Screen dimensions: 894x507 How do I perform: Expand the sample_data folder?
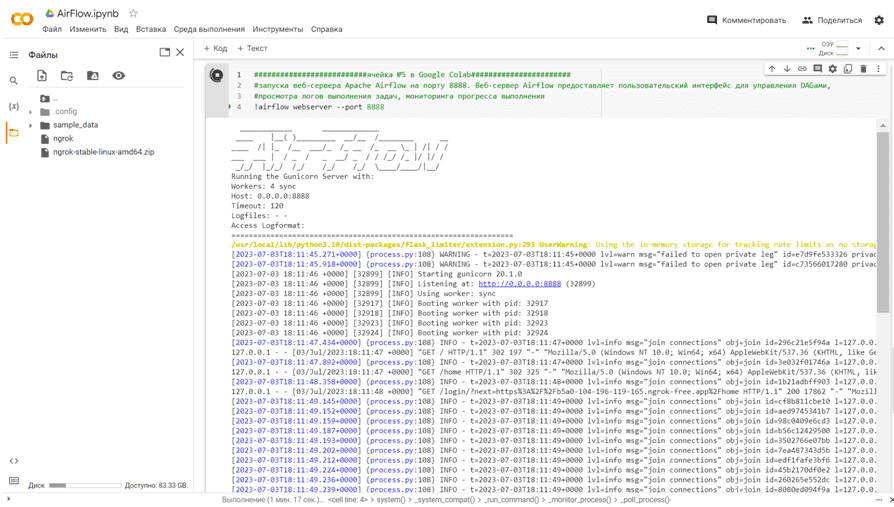pyautogui.click(x=30, y=125)
